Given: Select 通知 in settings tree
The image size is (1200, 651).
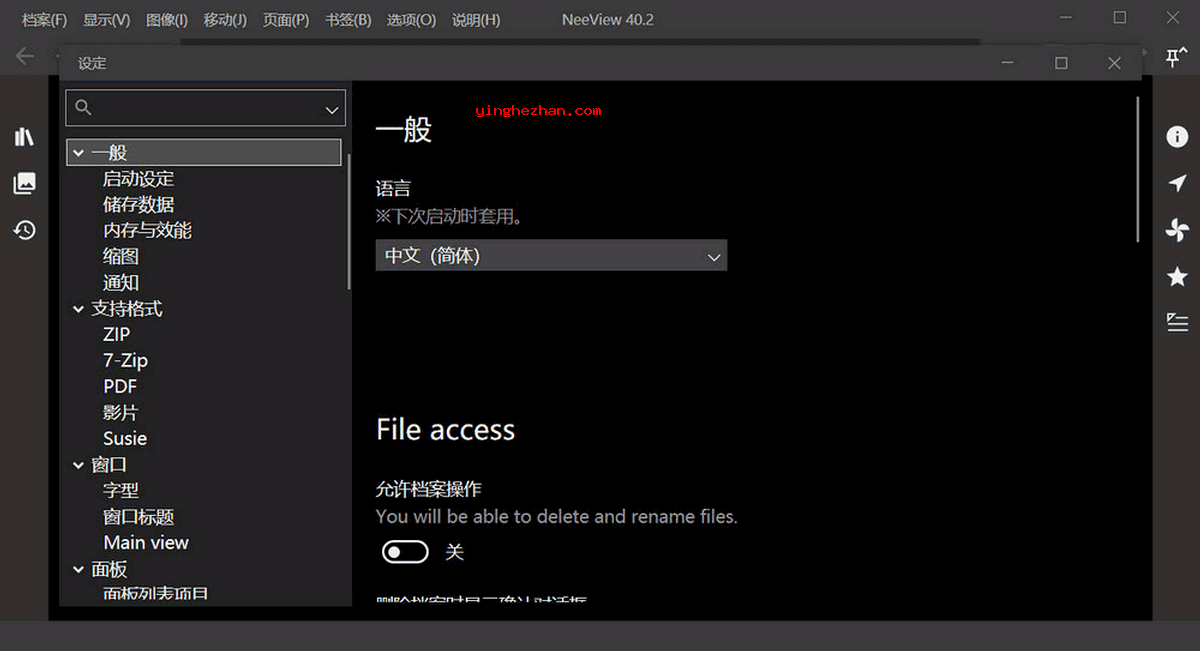Looking at the screenshot, I should click(x=120, y=283).
